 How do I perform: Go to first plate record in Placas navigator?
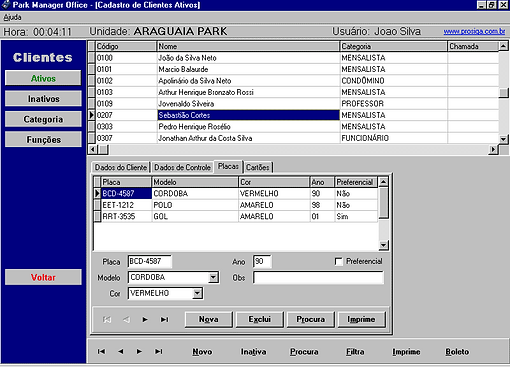[x=107, y=319]
